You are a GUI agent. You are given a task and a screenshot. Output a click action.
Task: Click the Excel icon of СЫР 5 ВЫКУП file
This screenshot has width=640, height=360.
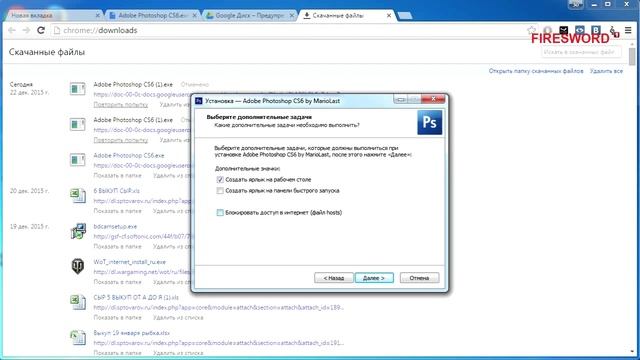pyautogui.click(x=78, y=302)
